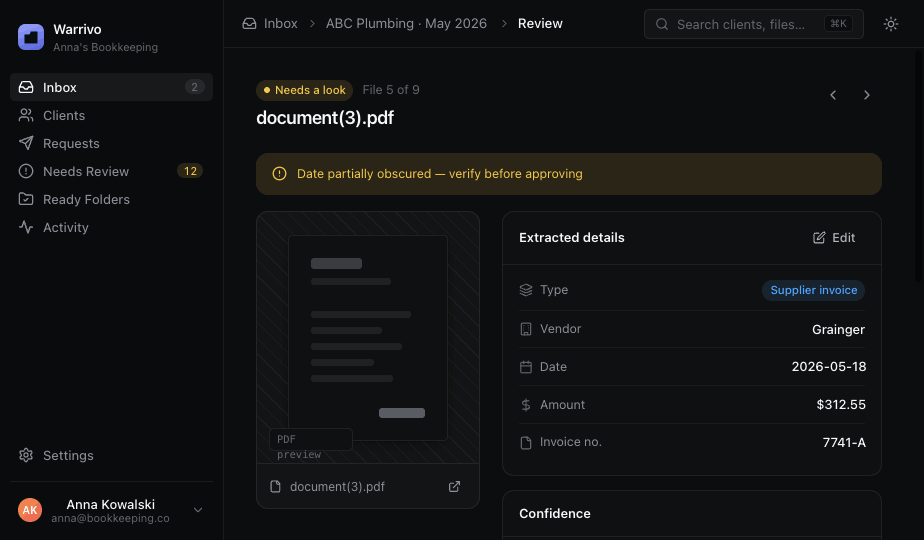This screenshot has width=924, height=540.
Task: Open the Needs Review list
Action: [x=111, y=172]
